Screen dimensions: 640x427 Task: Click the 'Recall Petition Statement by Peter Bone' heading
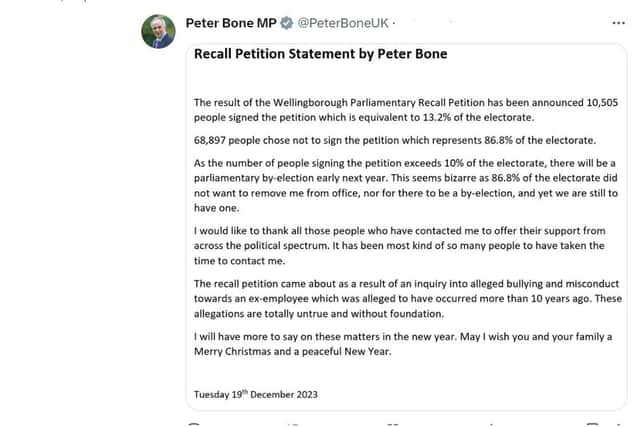point(320,54)
